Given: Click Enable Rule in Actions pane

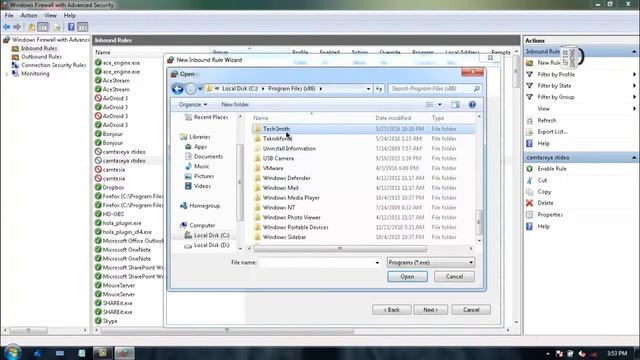Looking at the screenshot, I should click(x=552, y=169).
